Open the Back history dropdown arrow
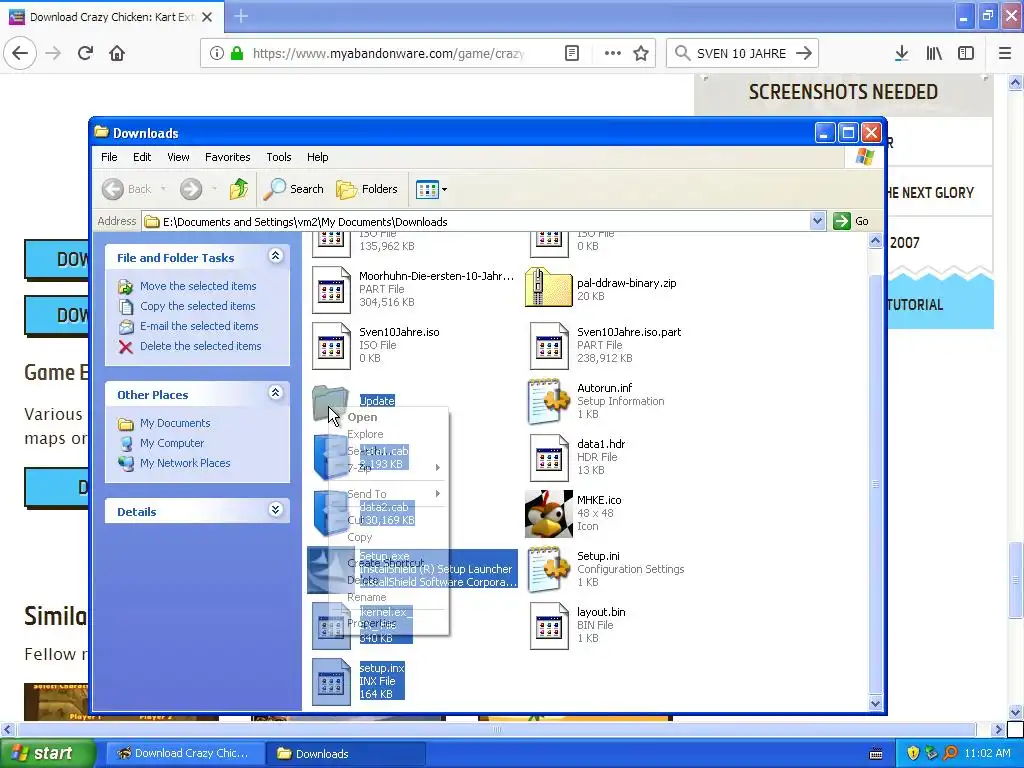This screenshot has width=1024, height=768. click(163, 189)
